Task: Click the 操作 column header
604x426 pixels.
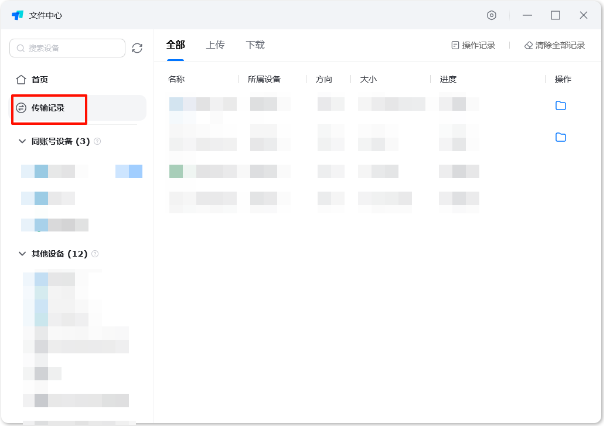Action: tap(563, 79)
